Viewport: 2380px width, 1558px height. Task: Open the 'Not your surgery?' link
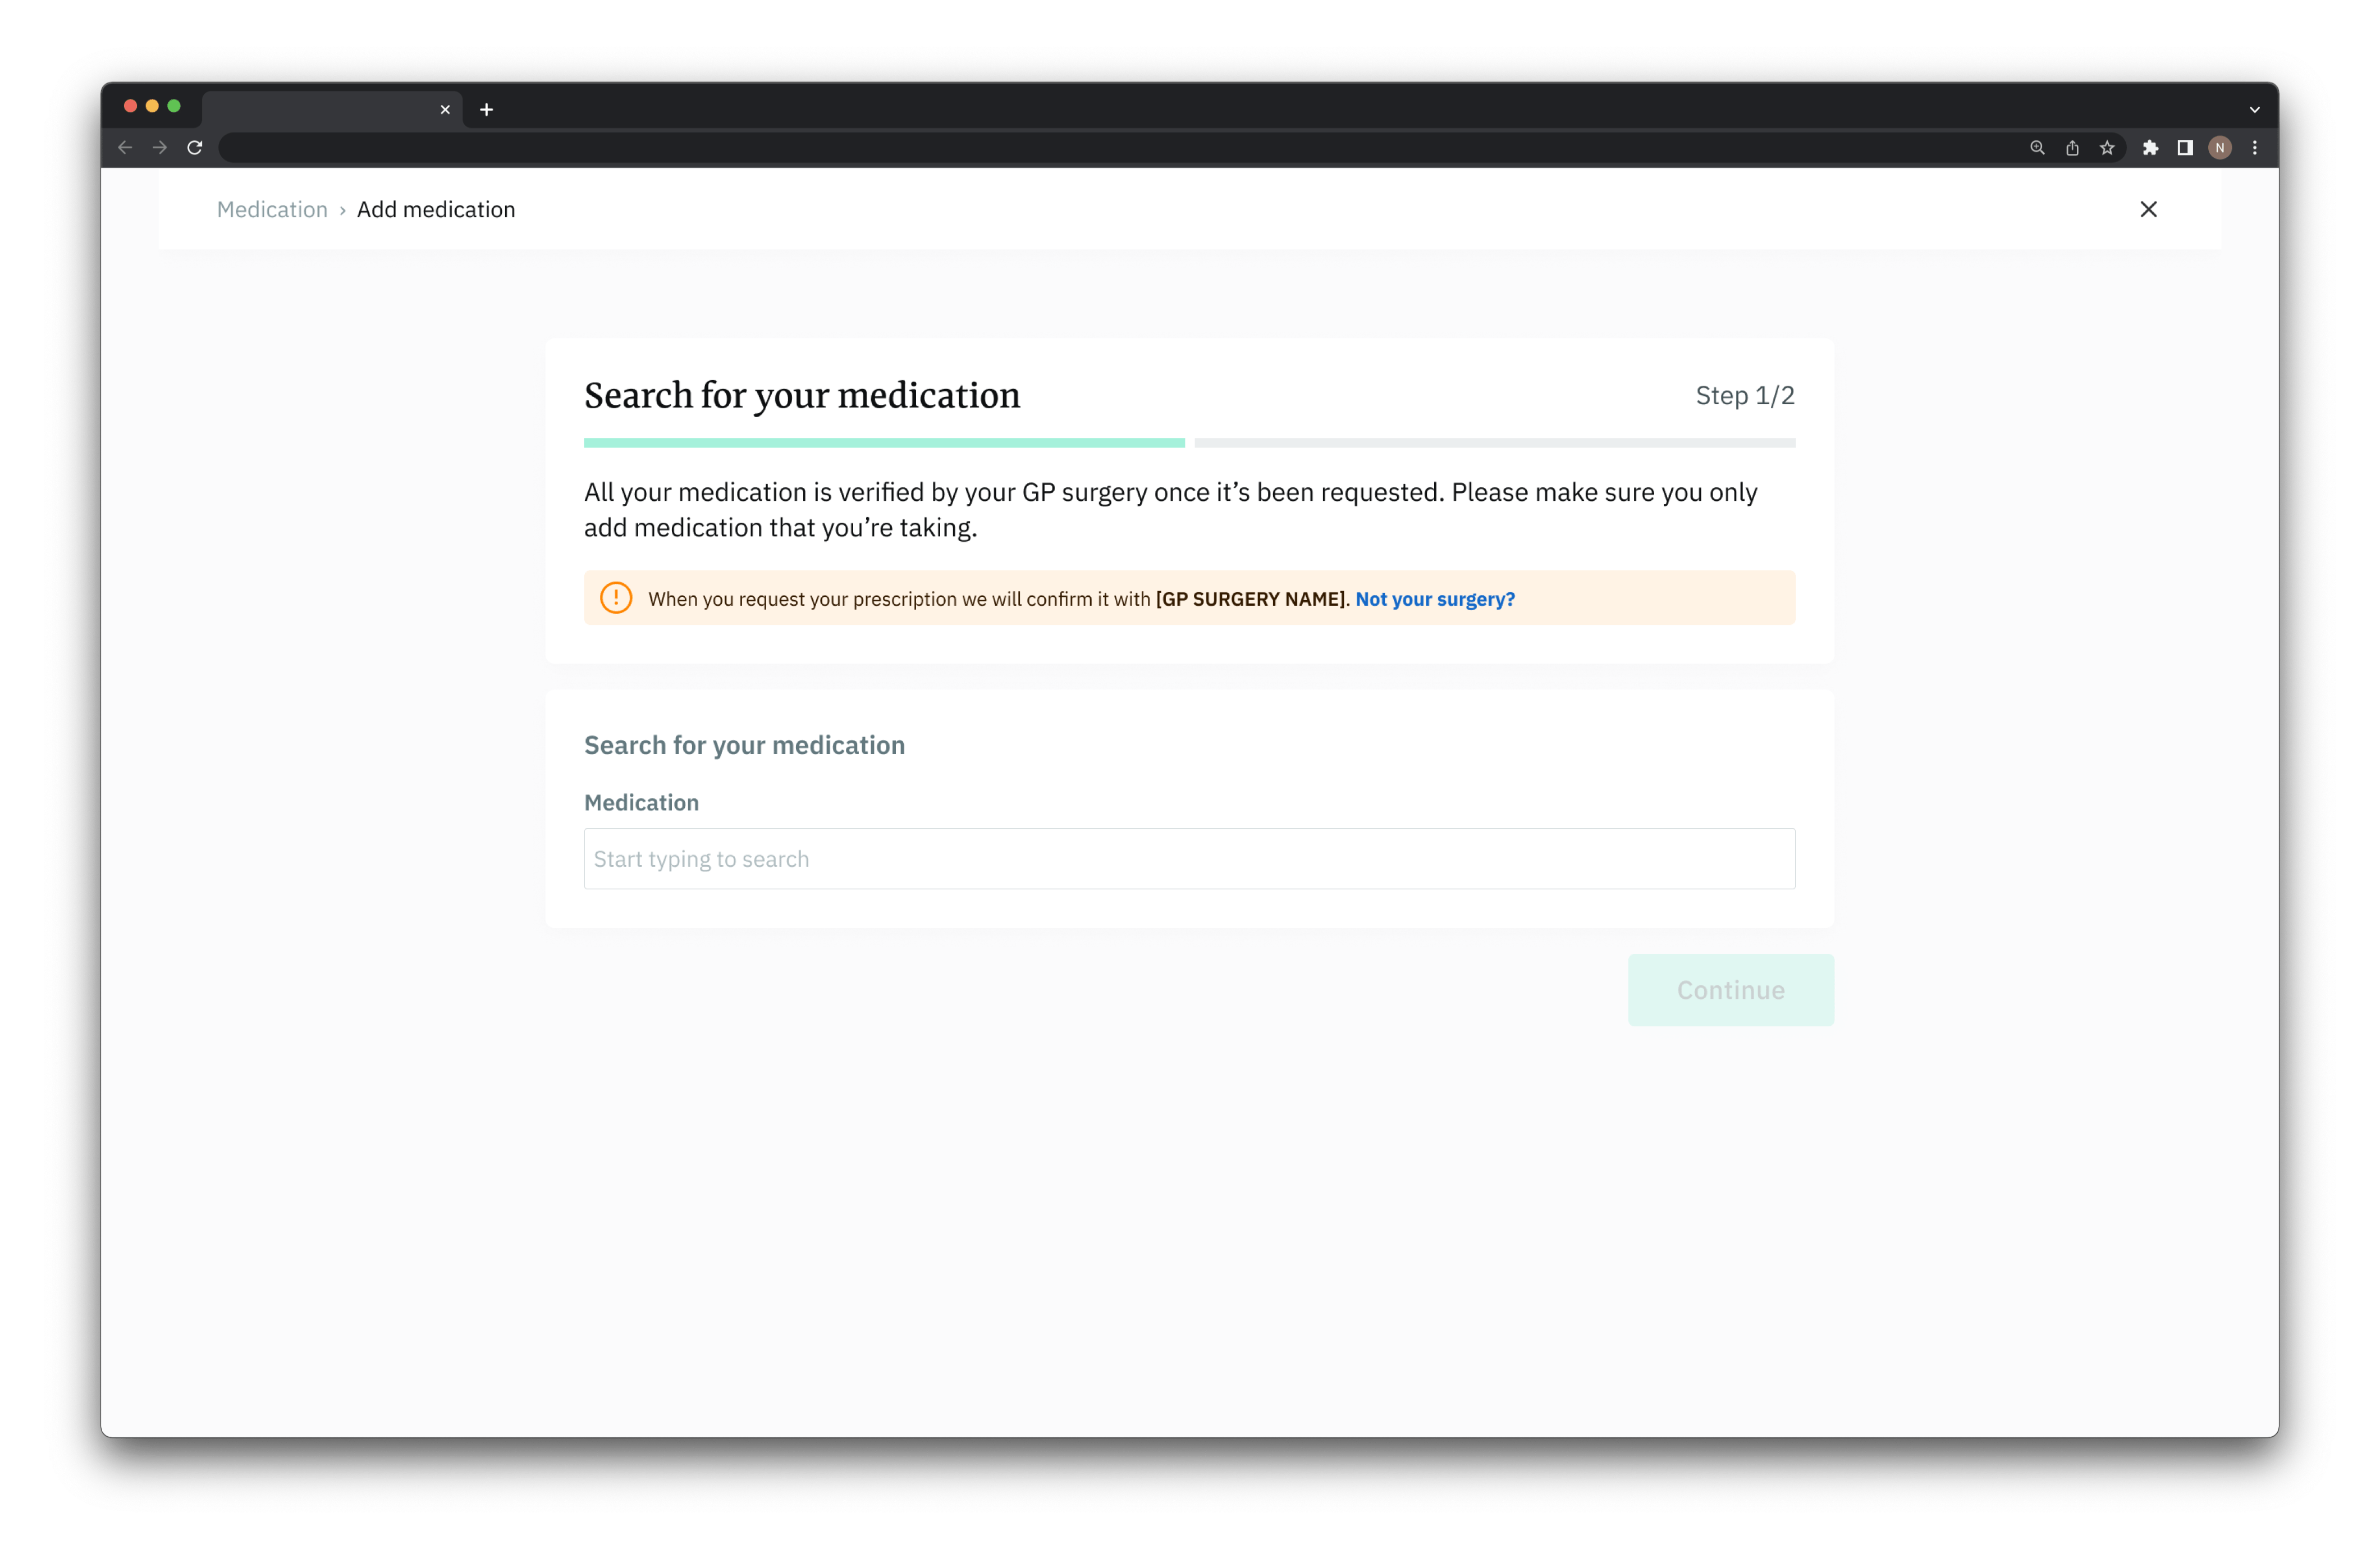click(x=1435, y=599)
